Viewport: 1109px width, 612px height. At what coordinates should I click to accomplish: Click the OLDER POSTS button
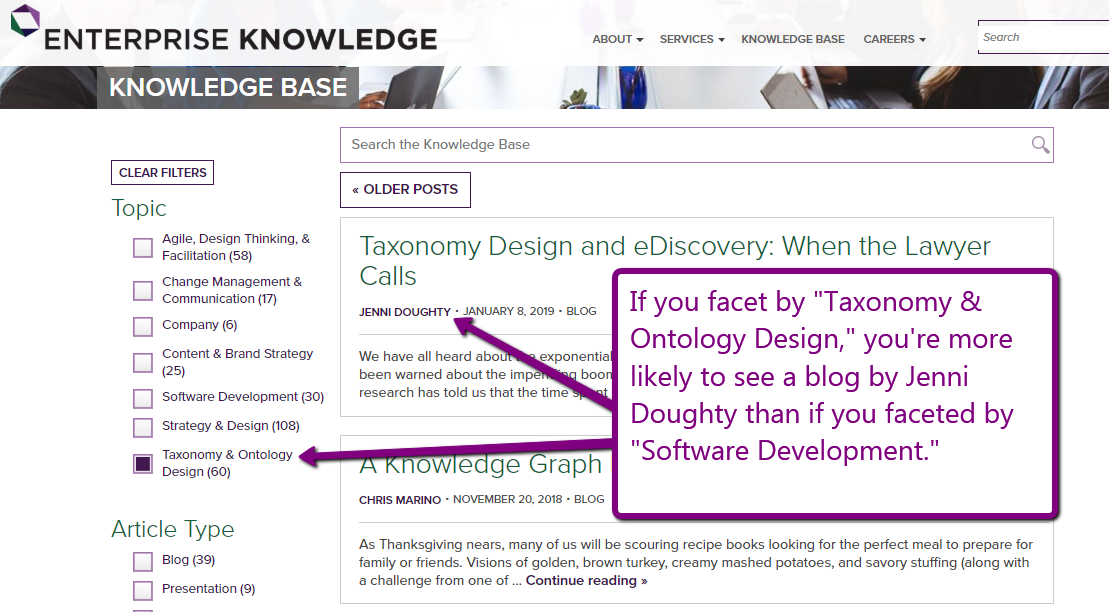(x=405, y=190)
